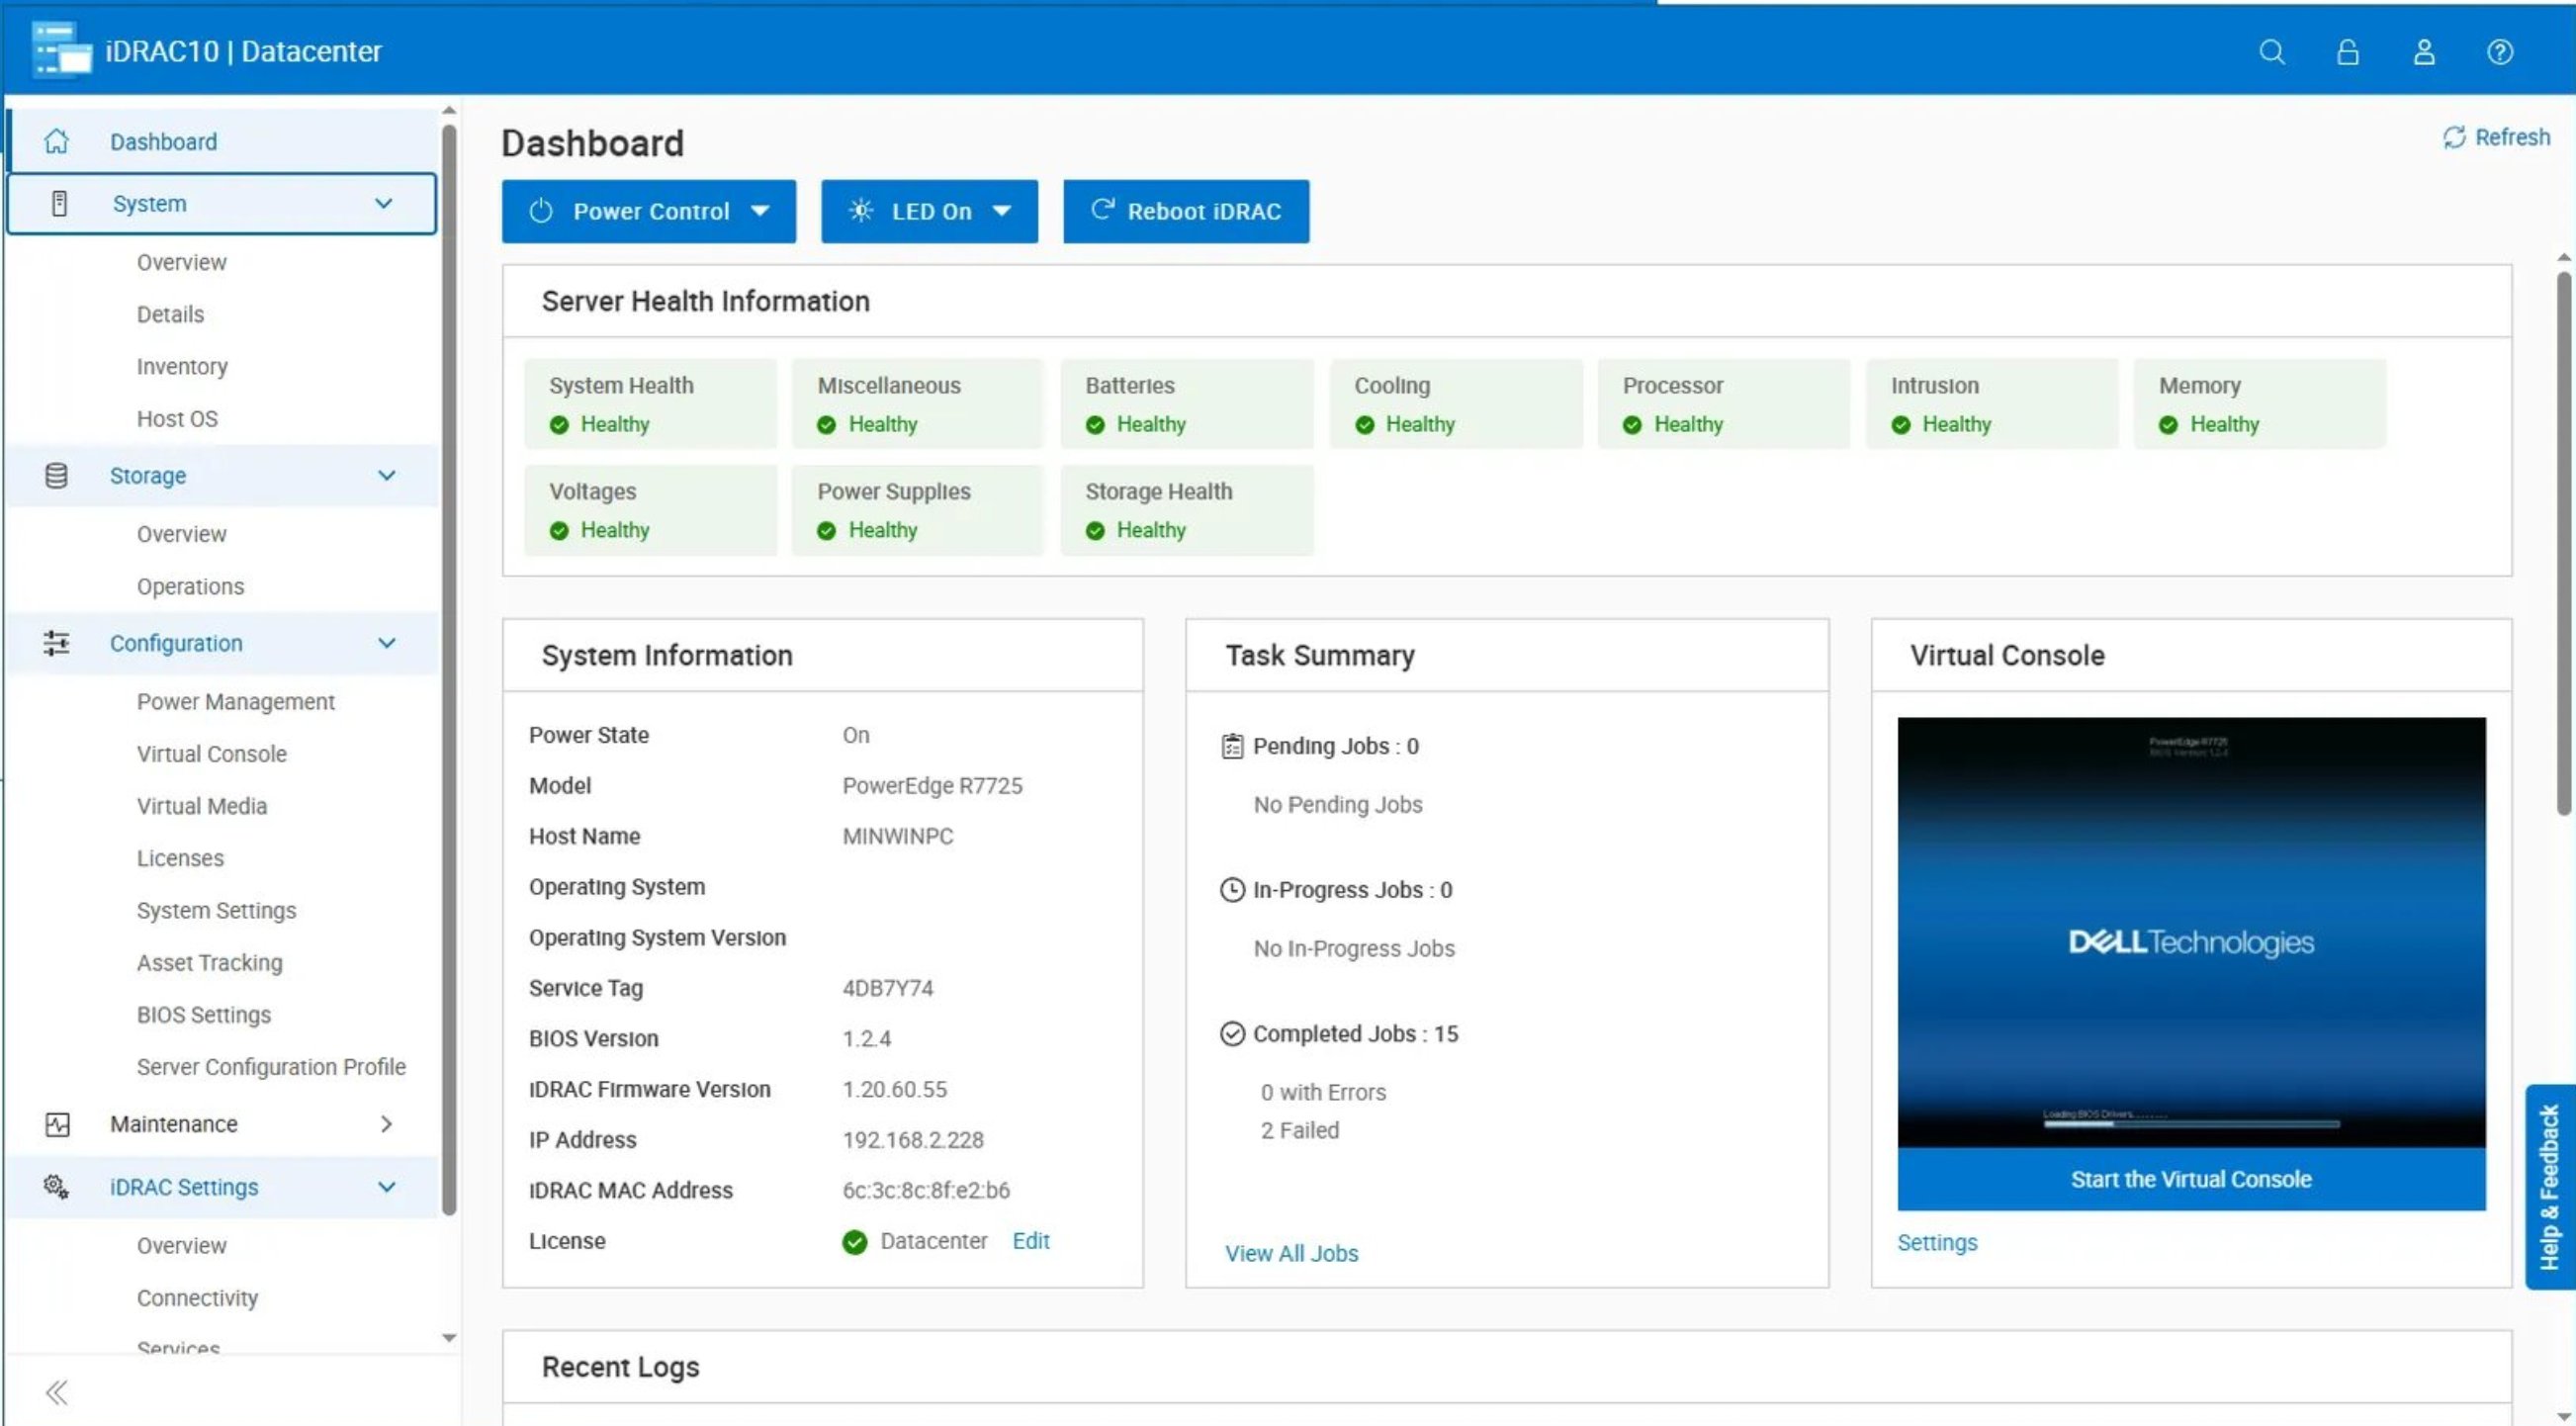Open Inventory under System
Screen dimensions: 2576x1426
182,366
